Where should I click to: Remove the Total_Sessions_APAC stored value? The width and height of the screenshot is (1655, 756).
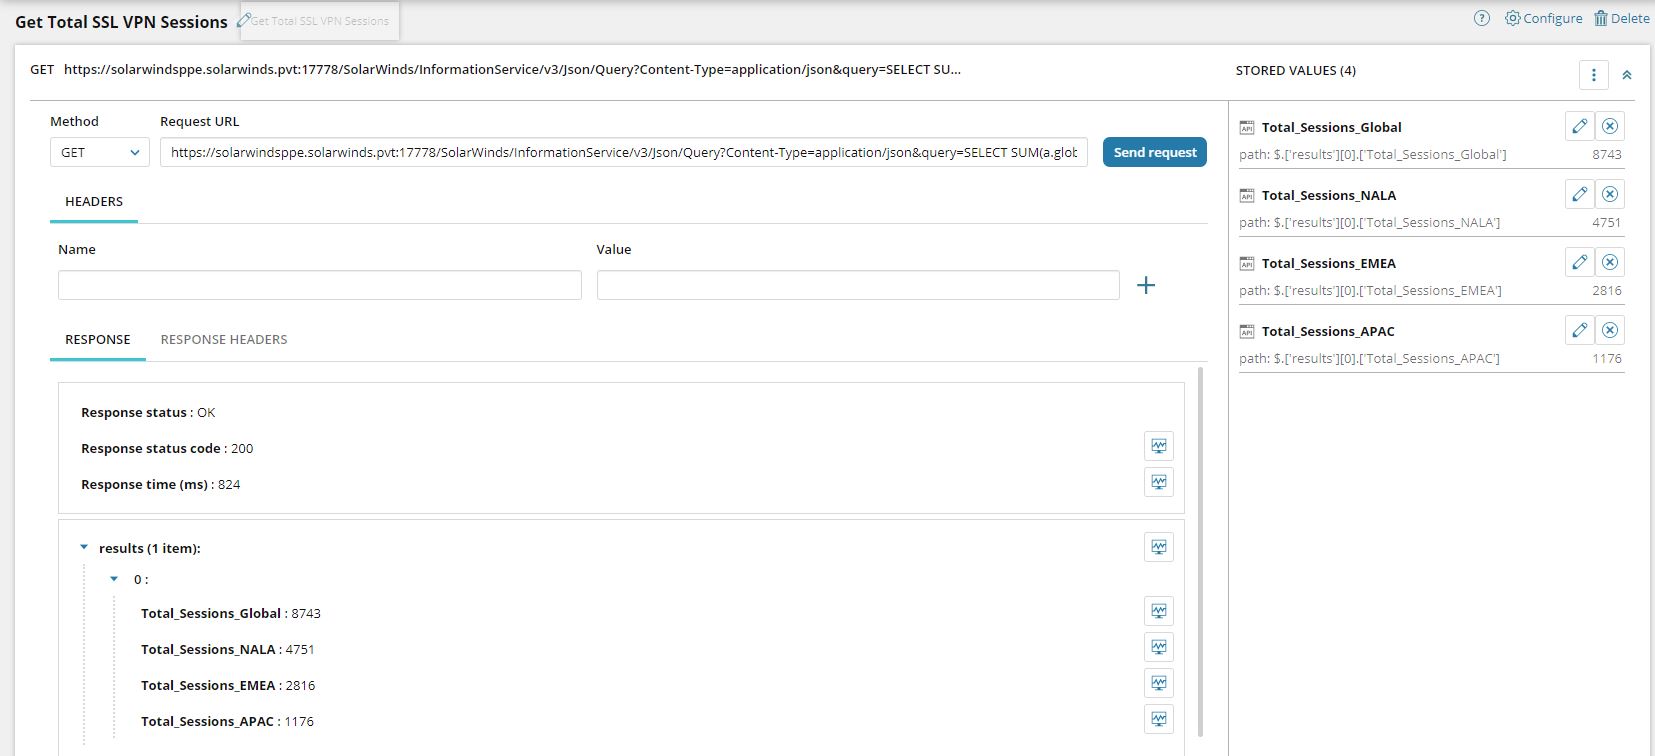click(x=1610, y=330)
